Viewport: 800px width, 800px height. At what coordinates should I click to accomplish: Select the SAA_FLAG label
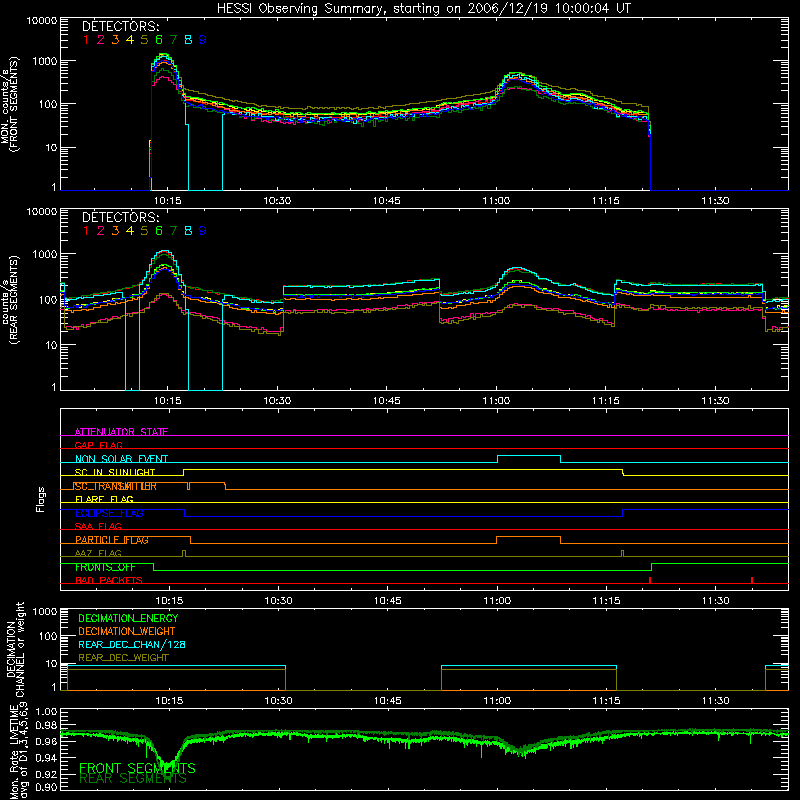click(x=98, y=527)
